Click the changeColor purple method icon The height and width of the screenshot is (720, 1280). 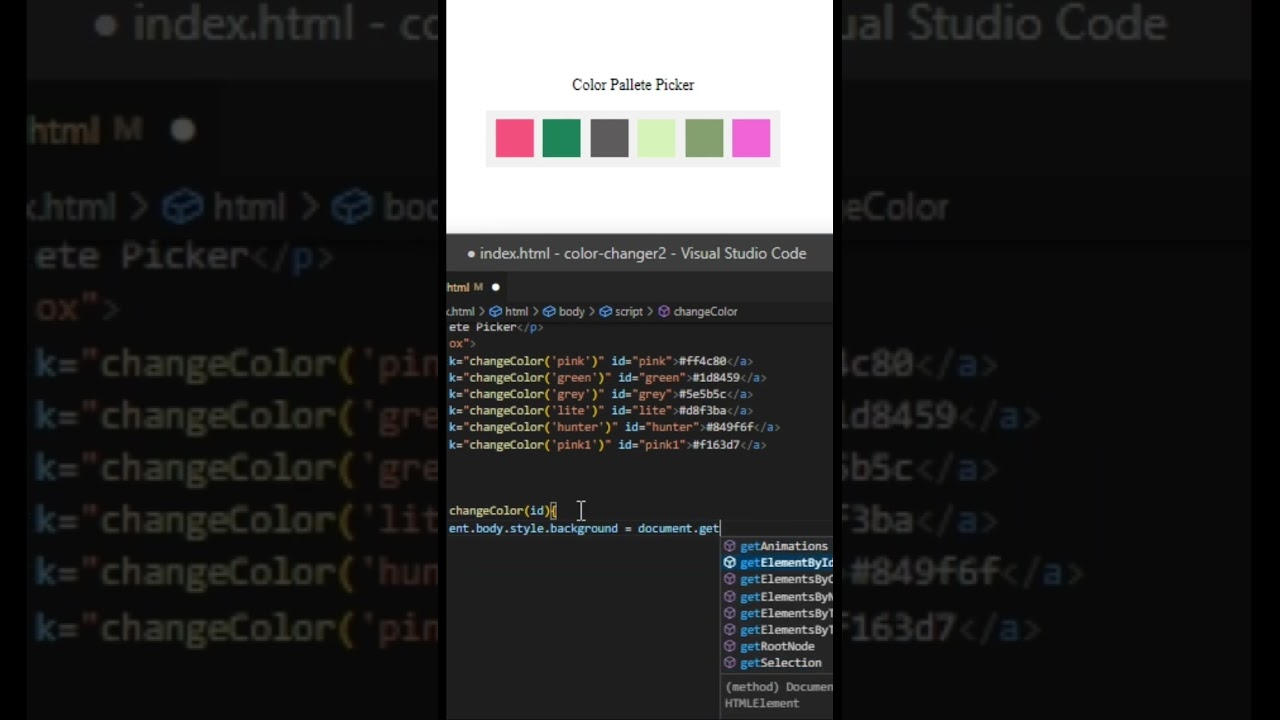[x=664, y=312]
